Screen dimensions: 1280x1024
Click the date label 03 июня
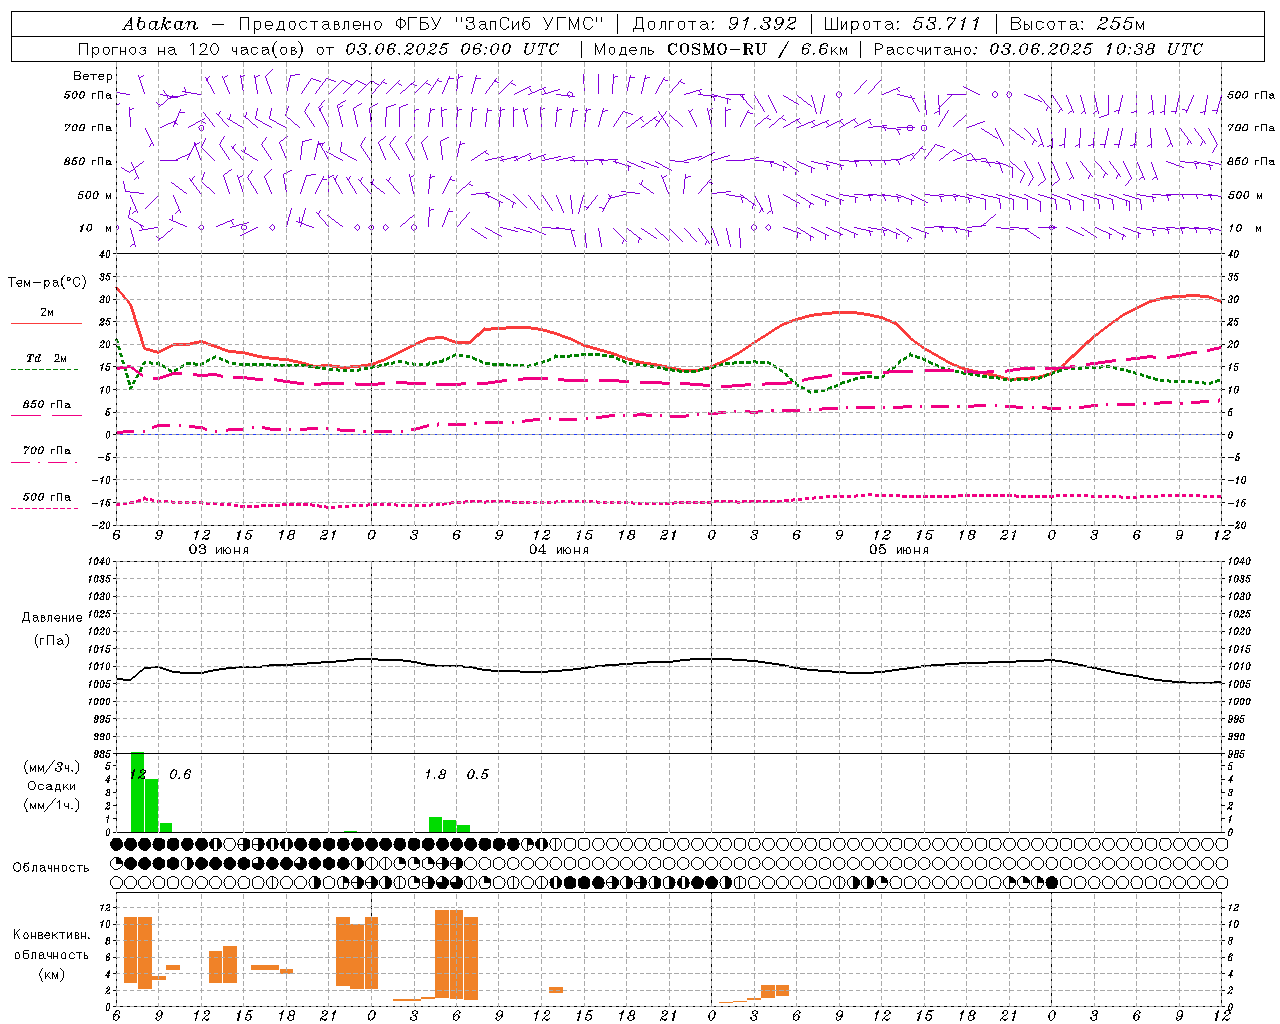219,549
